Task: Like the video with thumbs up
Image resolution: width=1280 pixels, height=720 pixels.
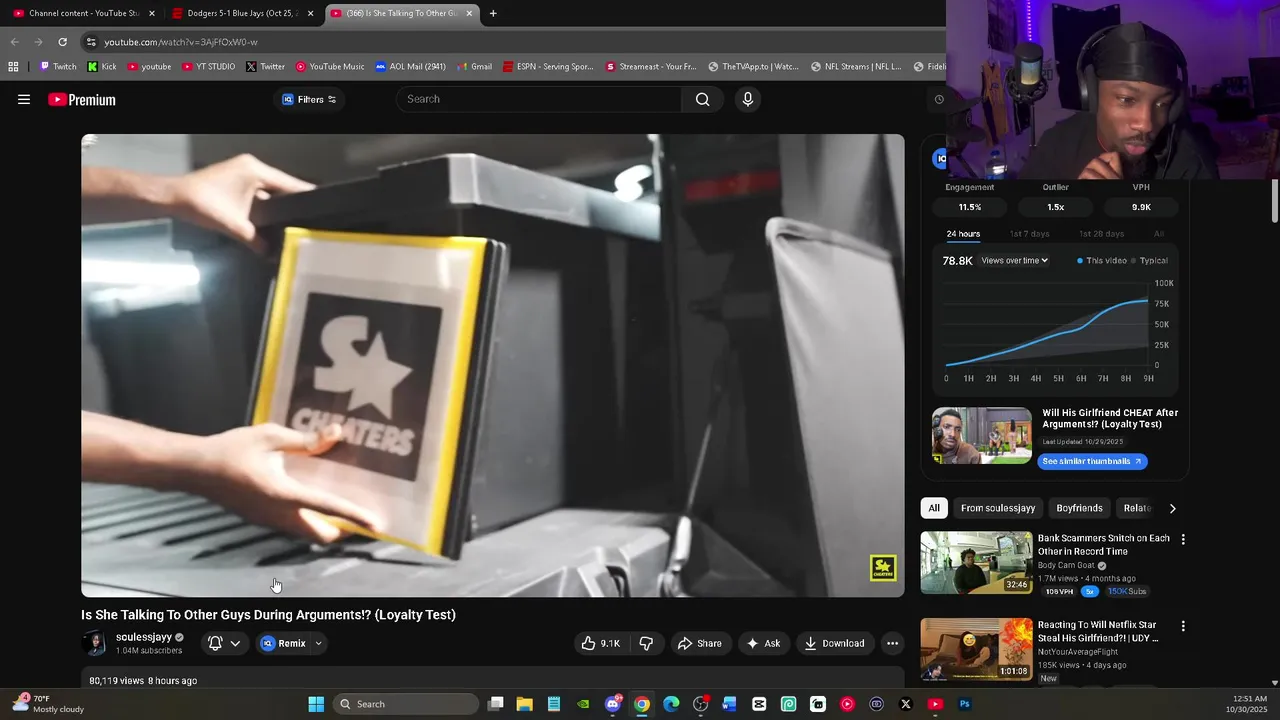Action: [601, 643]
